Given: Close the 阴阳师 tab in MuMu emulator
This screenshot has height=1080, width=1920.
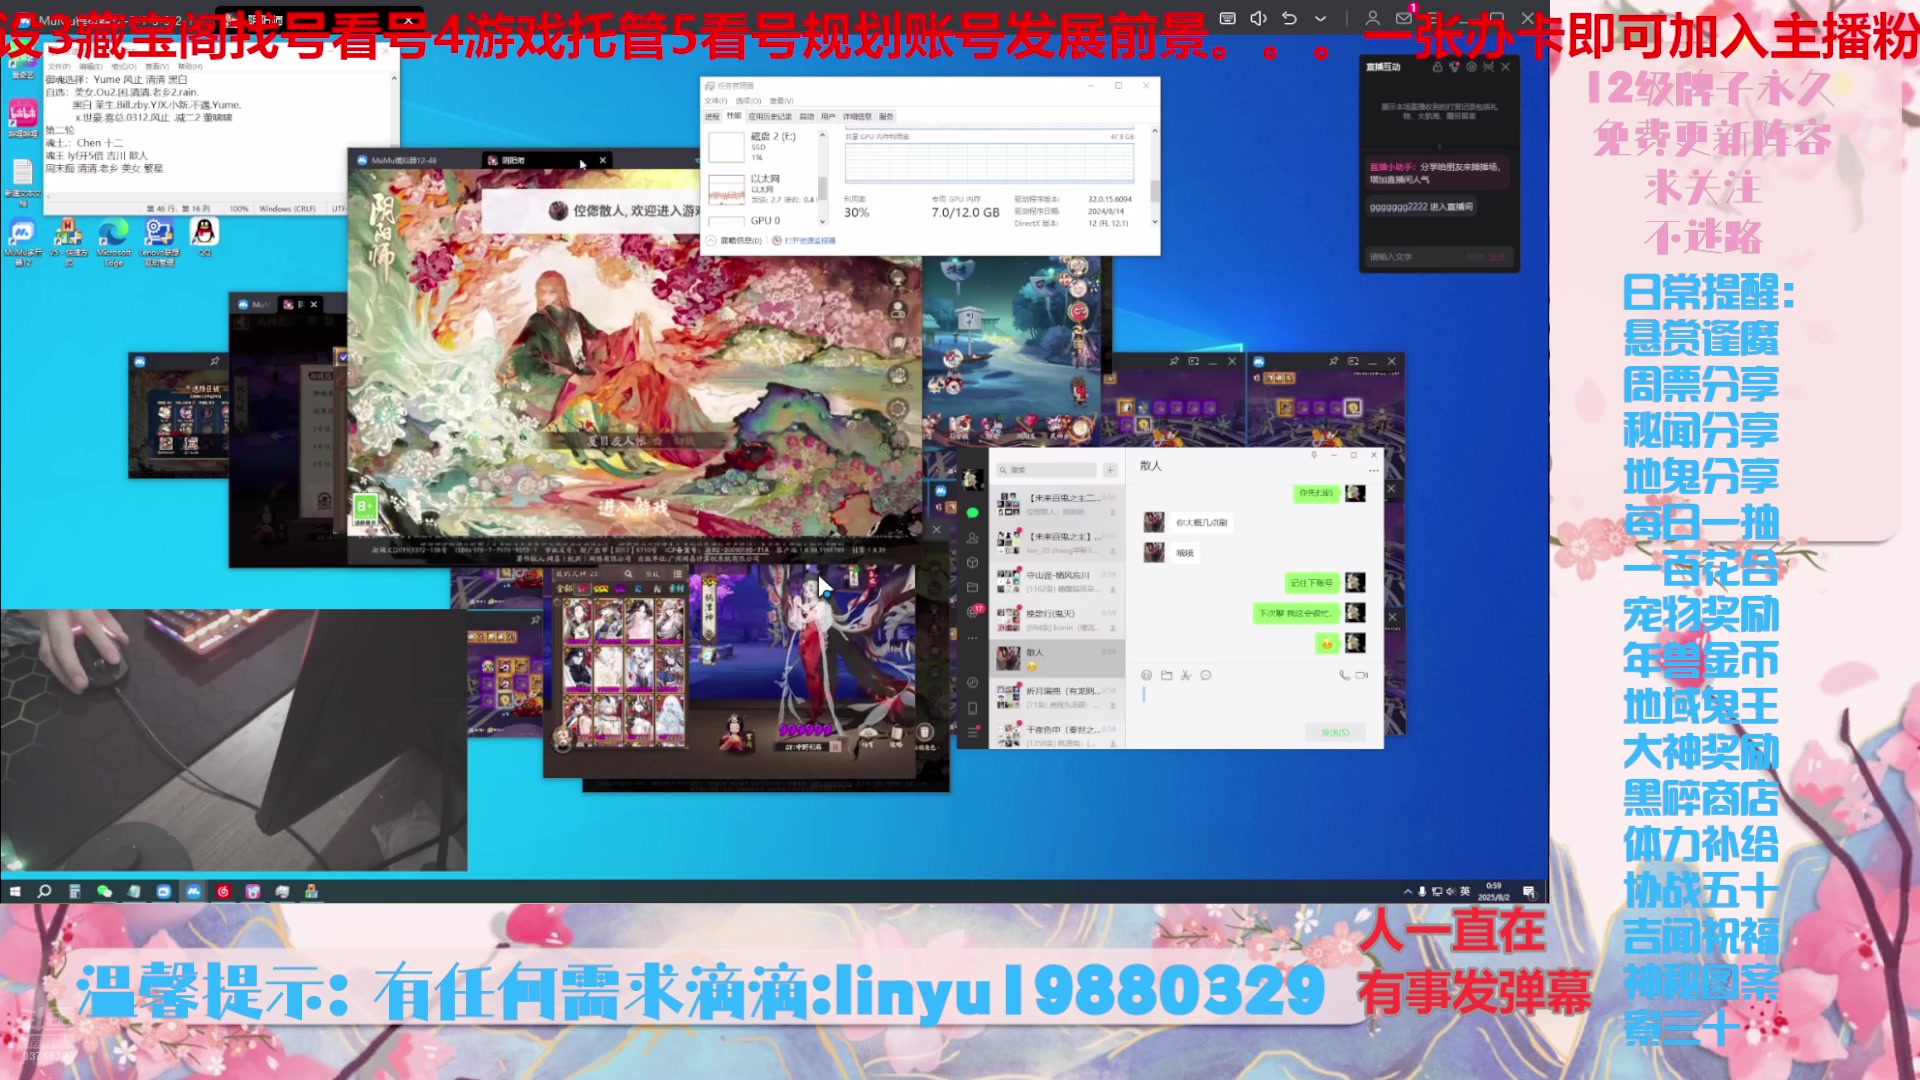Looking at the screenshot, I should 603,160.
